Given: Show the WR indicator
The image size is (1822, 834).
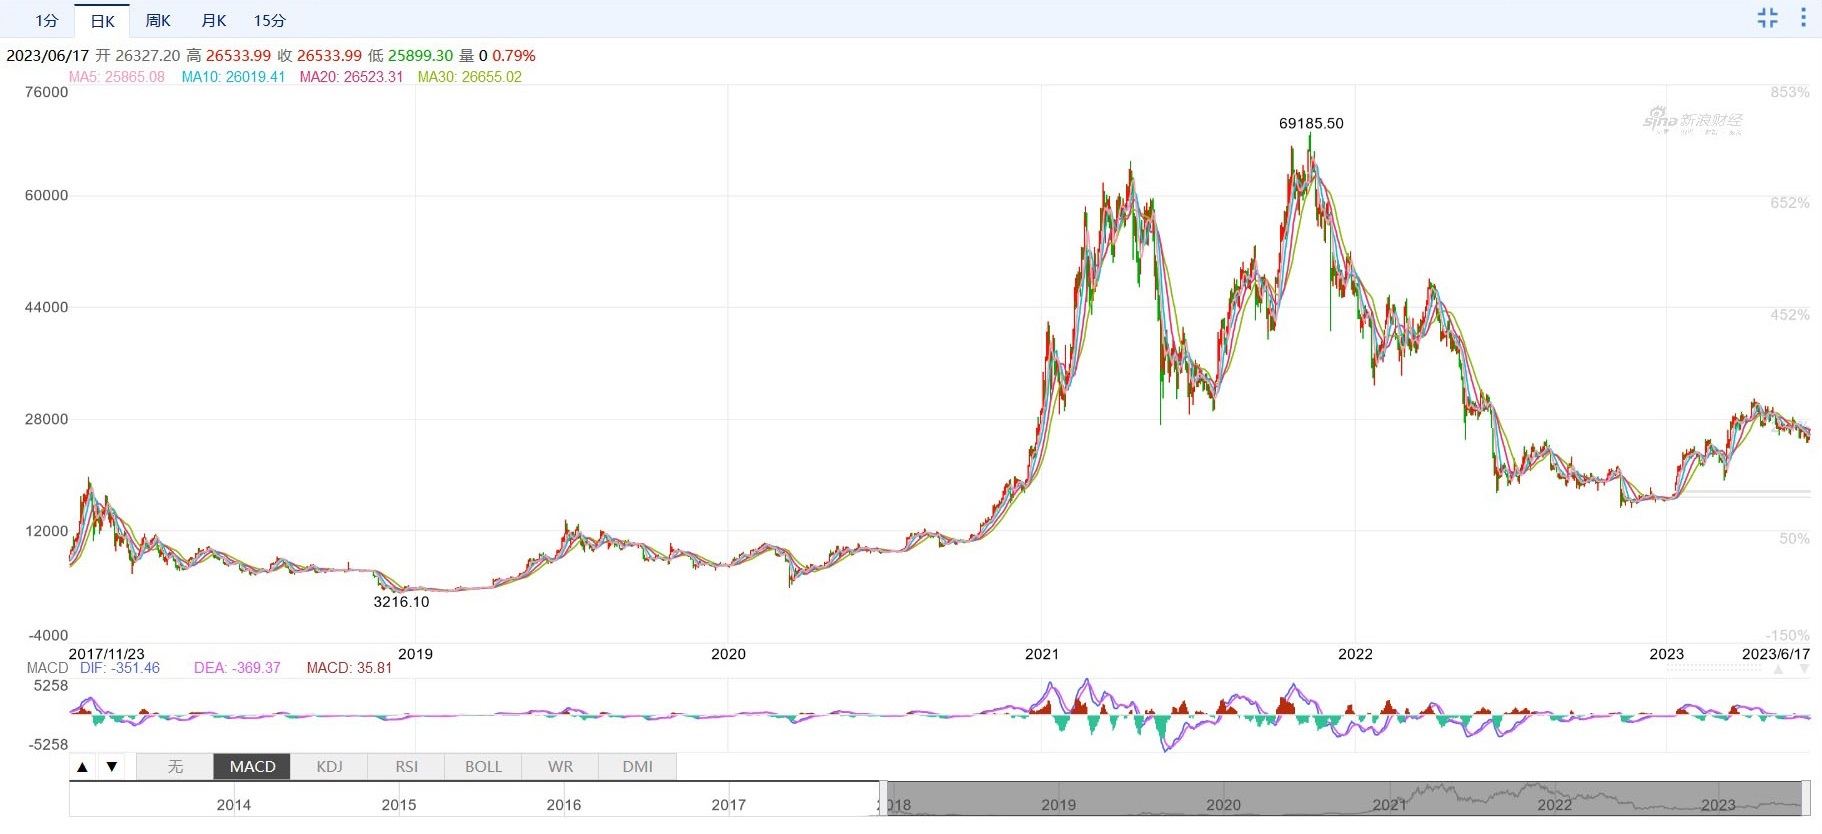Looking at the screenshot, I should coord(560,767).
